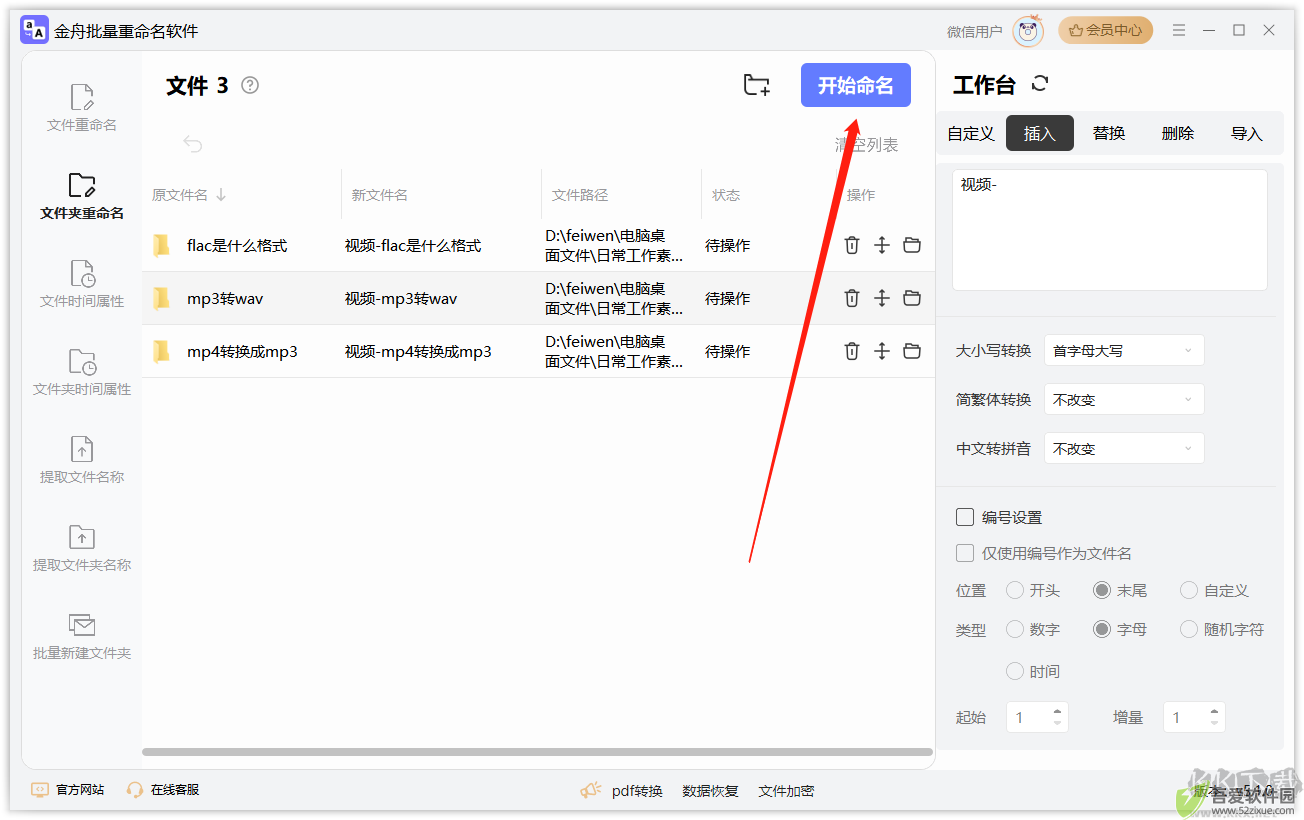
Task: Select the 时间 type radio button
Action: (1015, 671)
